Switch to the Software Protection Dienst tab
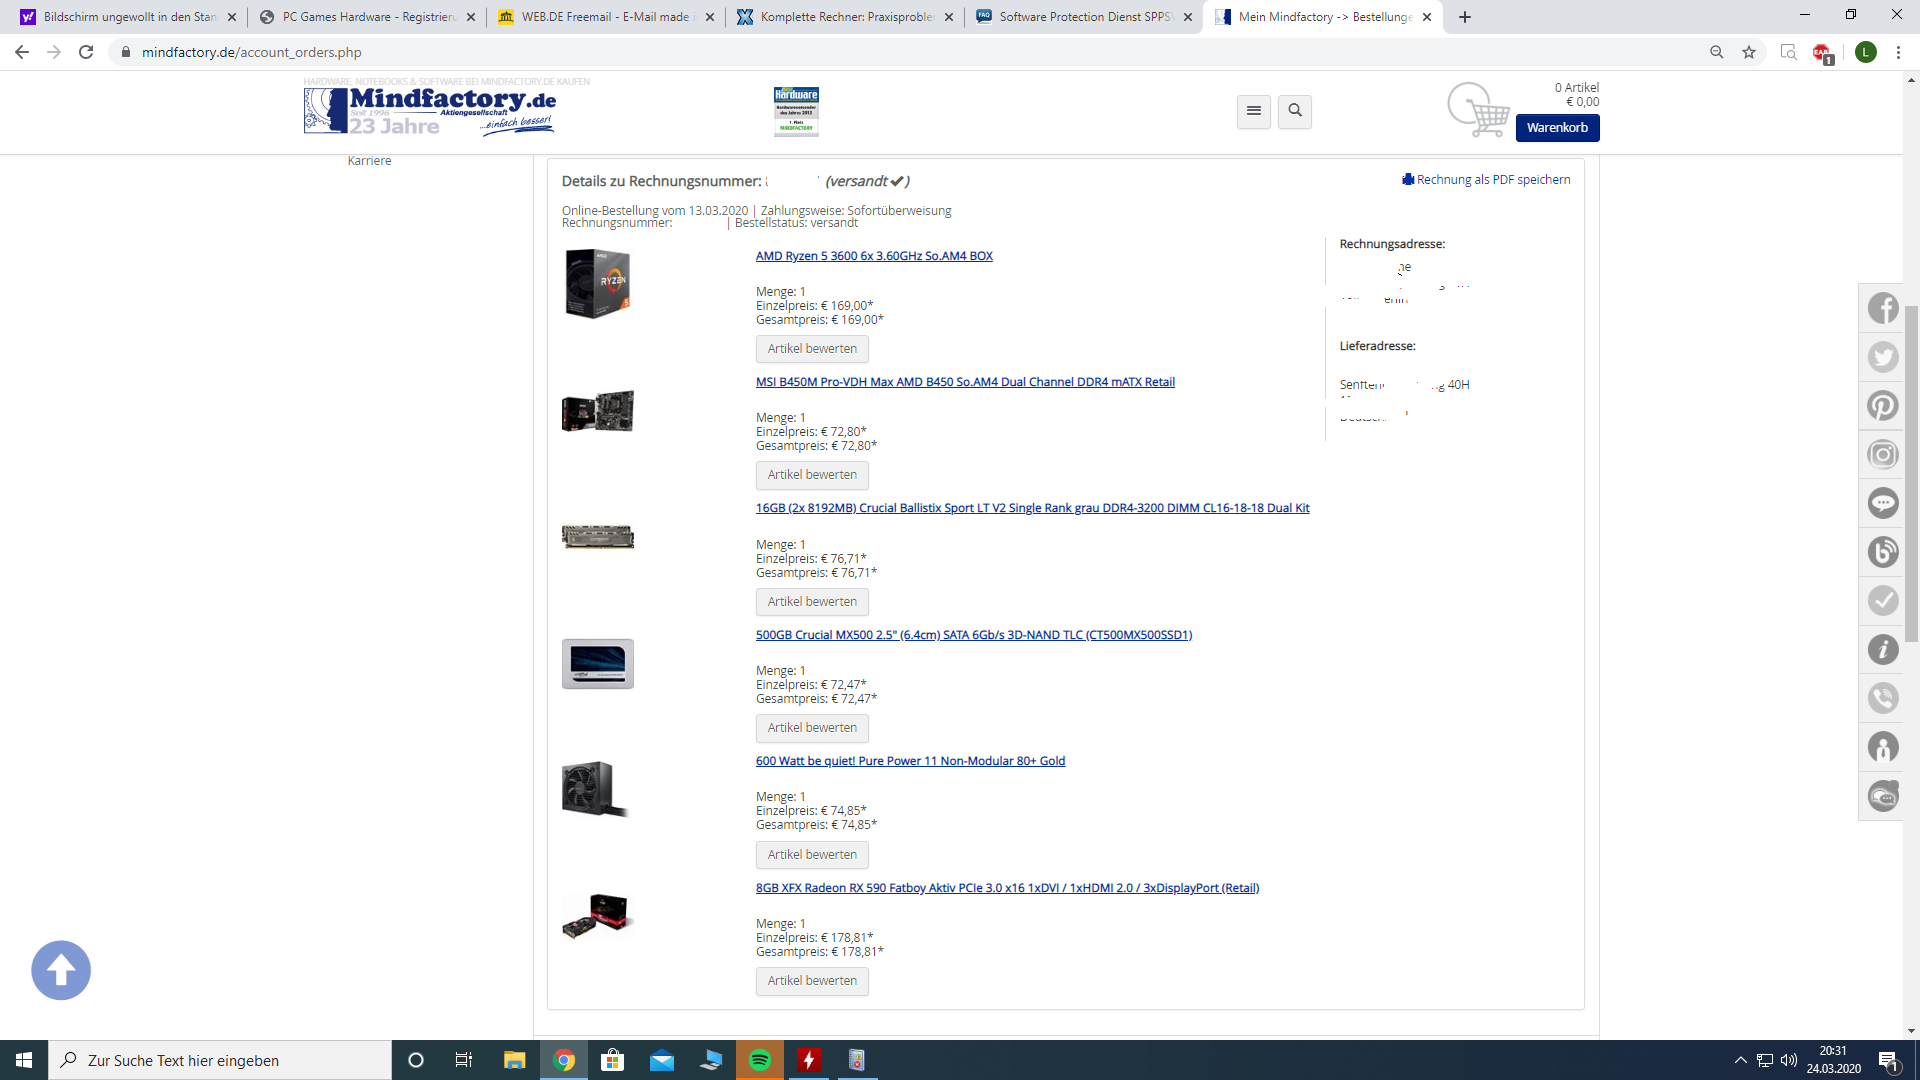Image resolution: width=1920 pixels, height=1080 pixels. click(x=1083, y=17)
